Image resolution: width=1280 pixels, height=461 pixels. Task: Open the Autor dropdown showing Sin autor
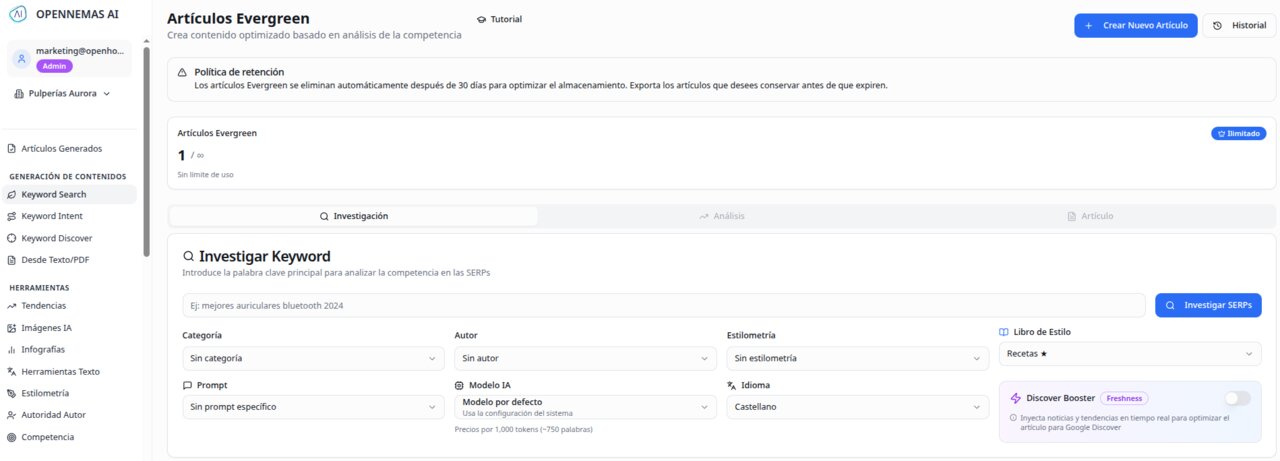point(586,358)
